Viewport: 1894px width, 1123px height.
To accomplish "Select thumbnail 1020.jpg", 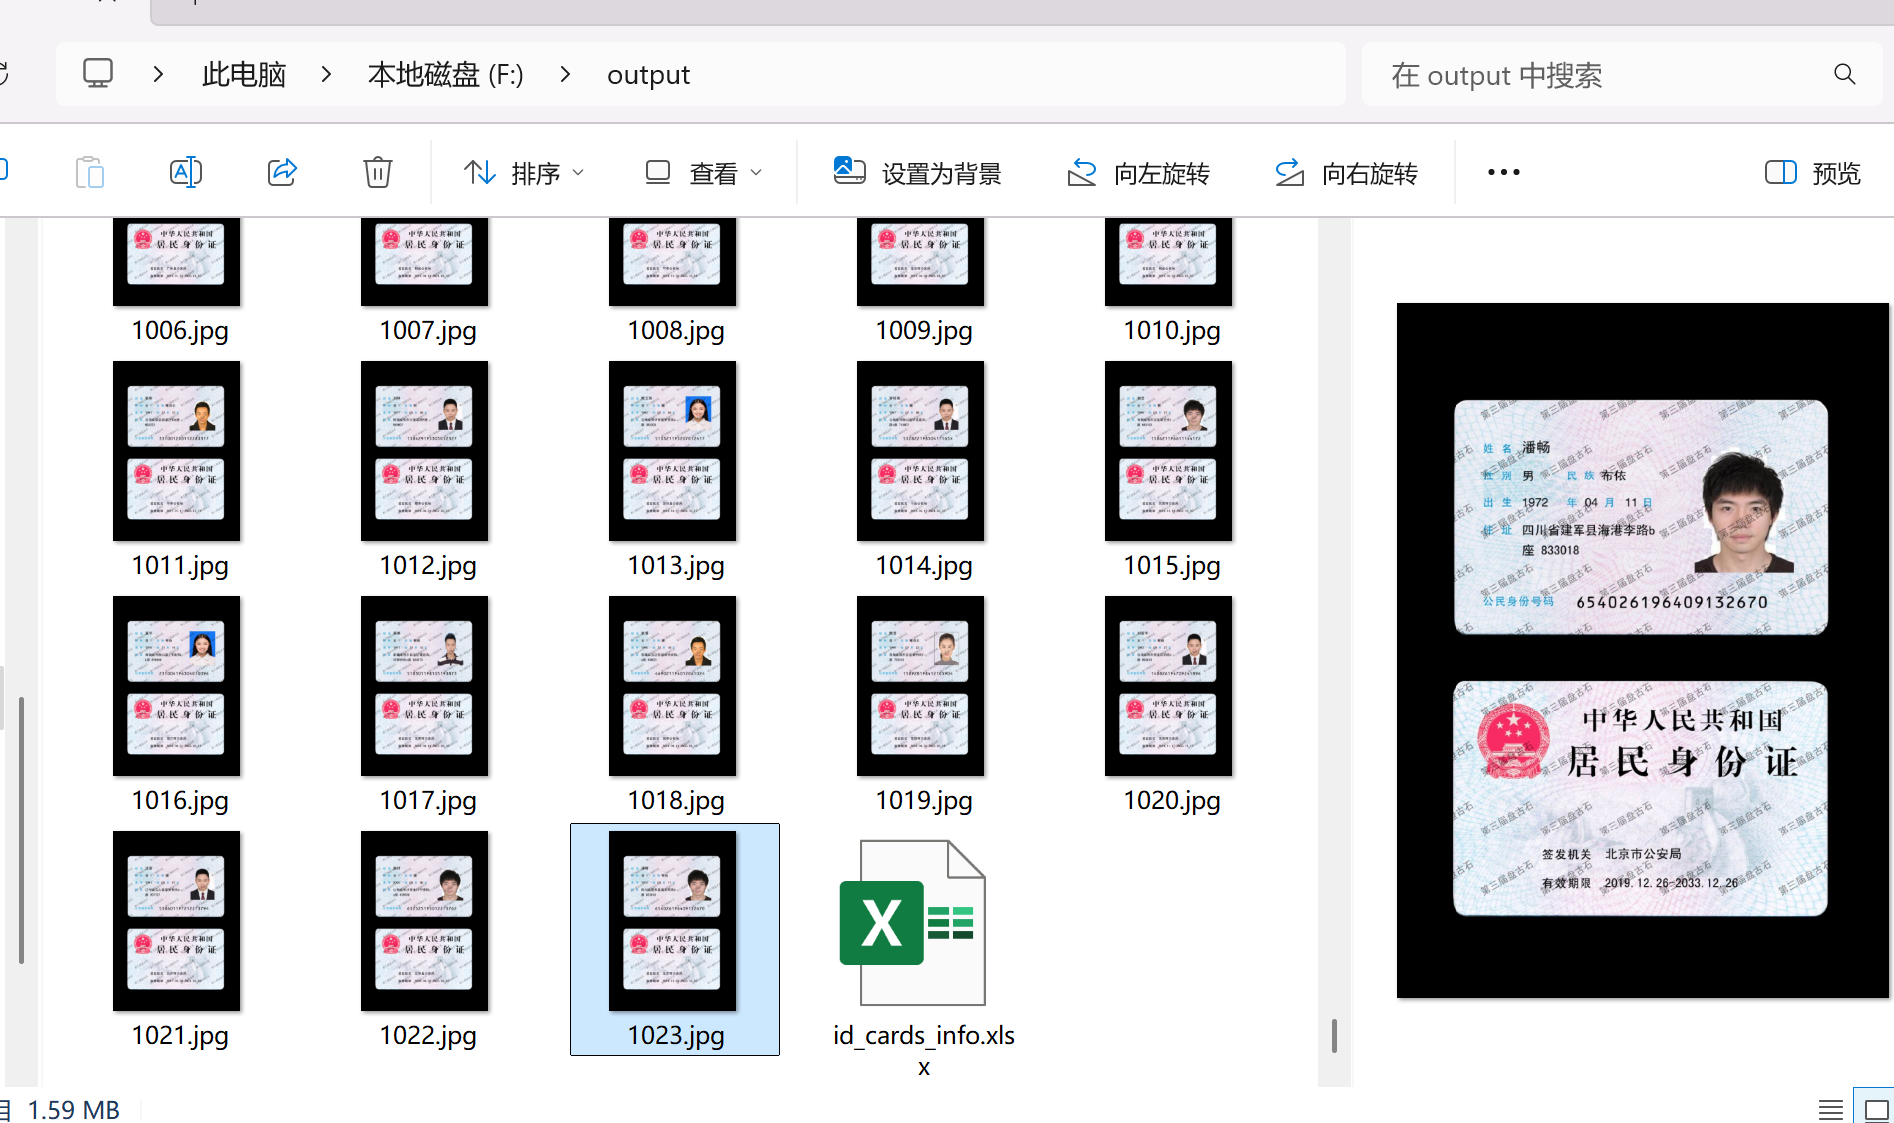I will tap(1169, 686).
